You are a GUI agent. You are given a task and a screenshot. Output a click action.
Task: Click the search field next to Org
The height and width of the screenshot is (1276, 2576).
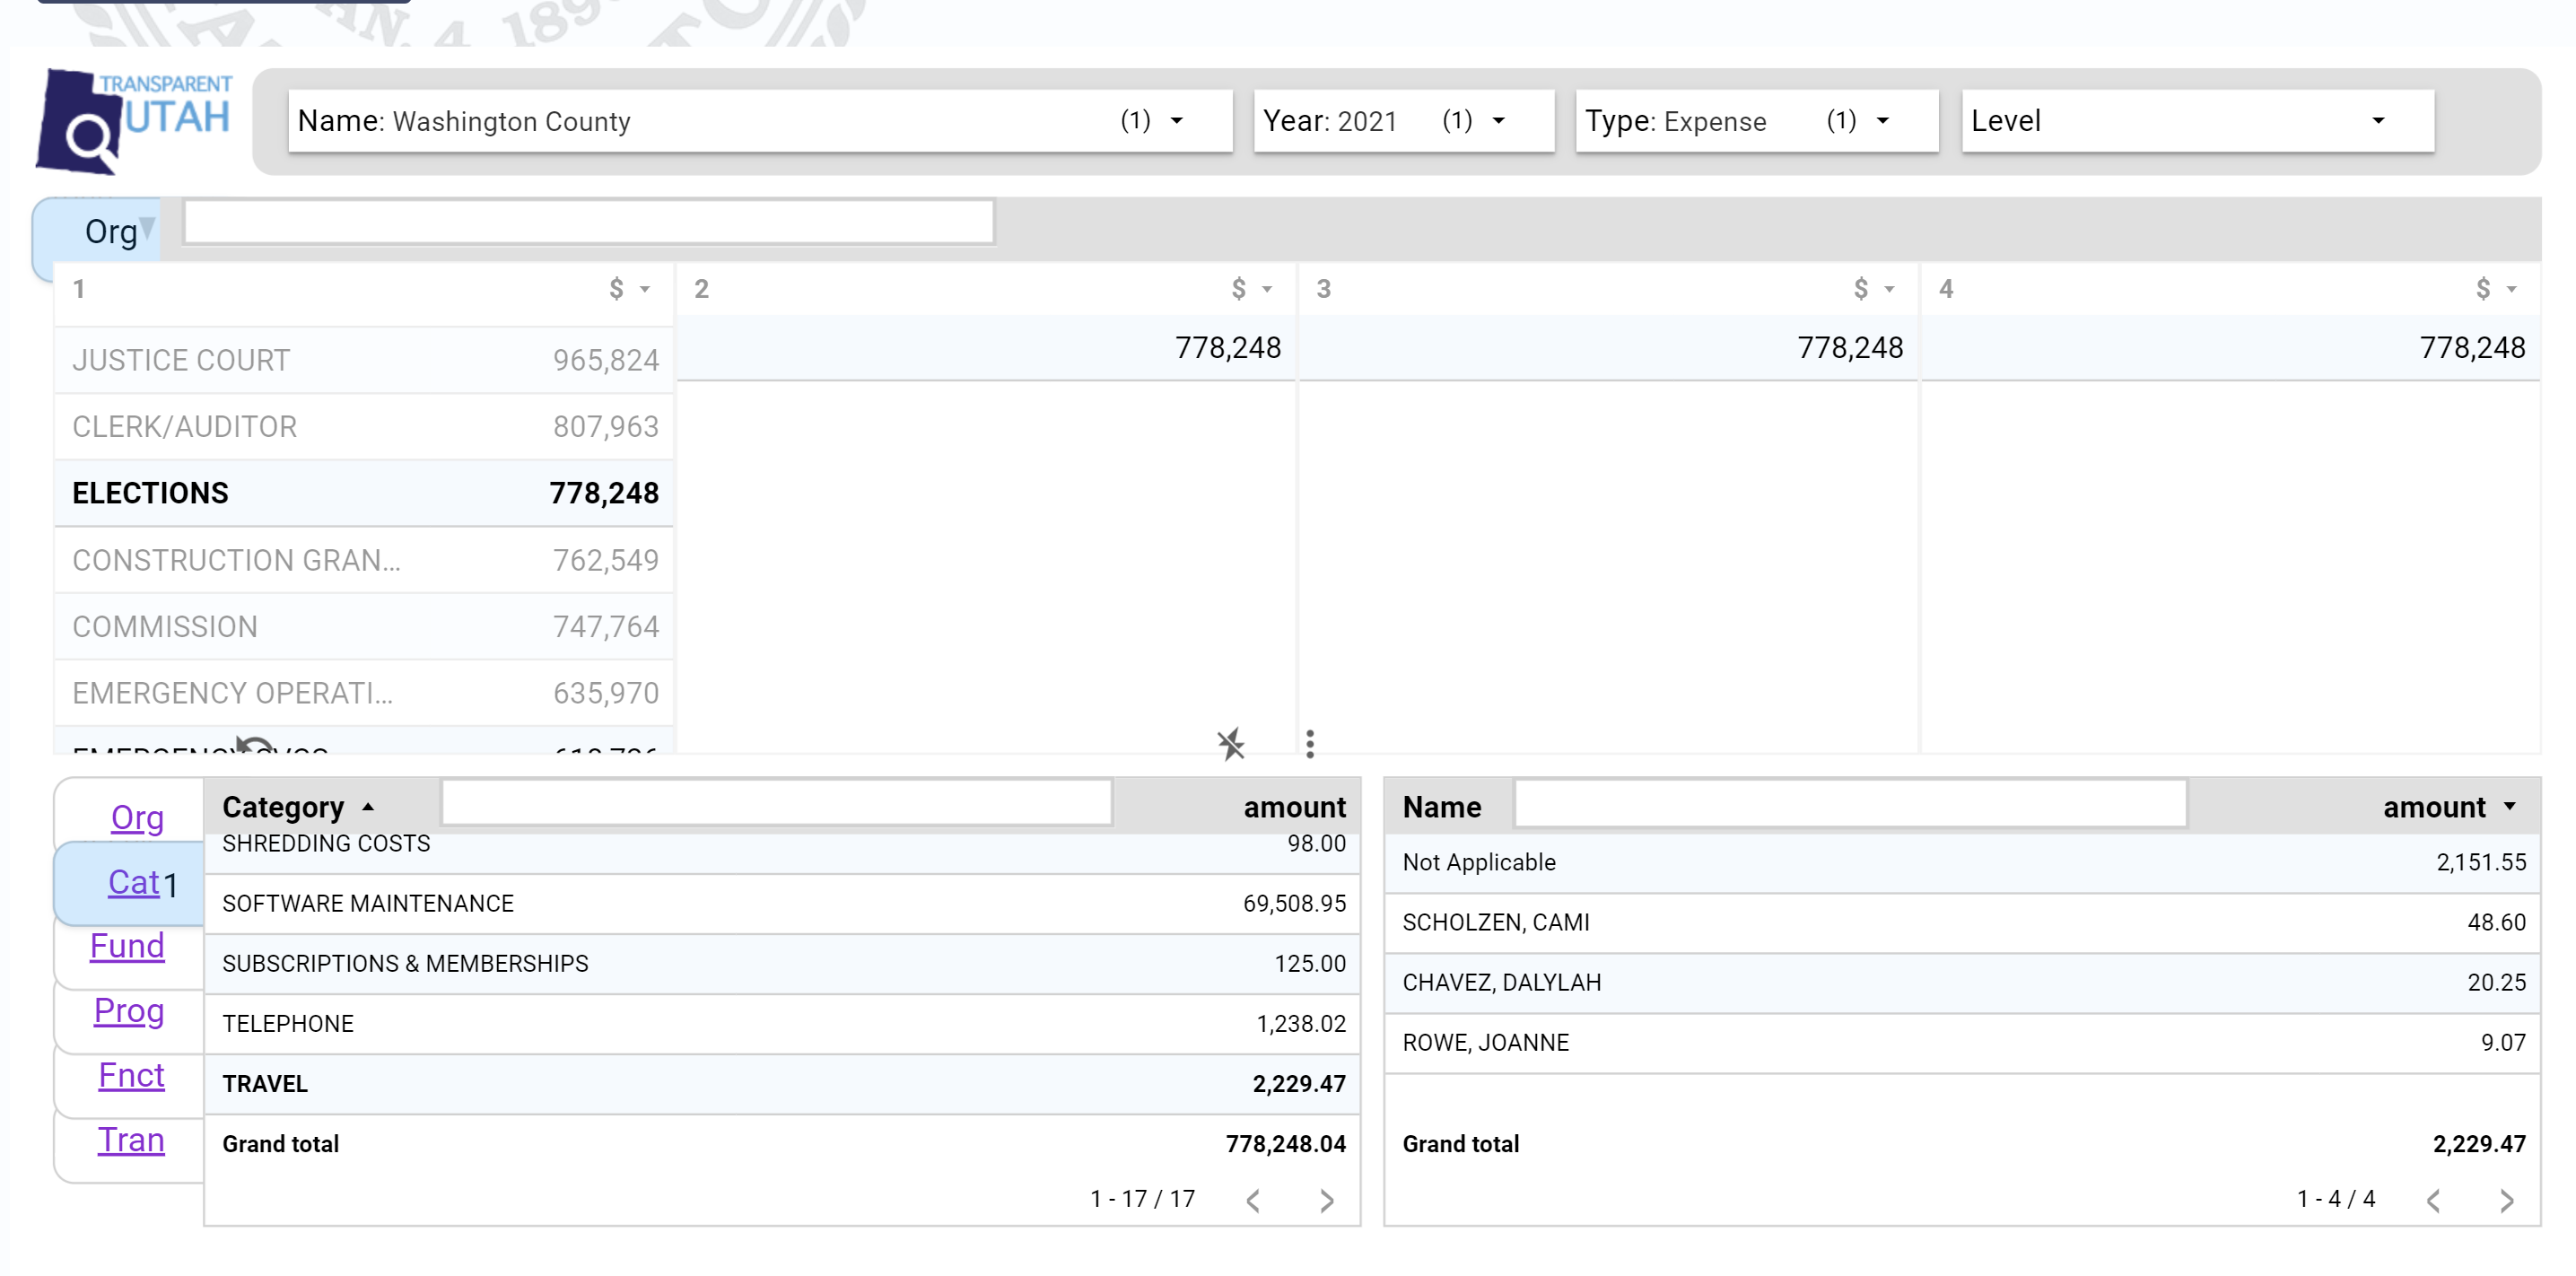coord(589,222)
